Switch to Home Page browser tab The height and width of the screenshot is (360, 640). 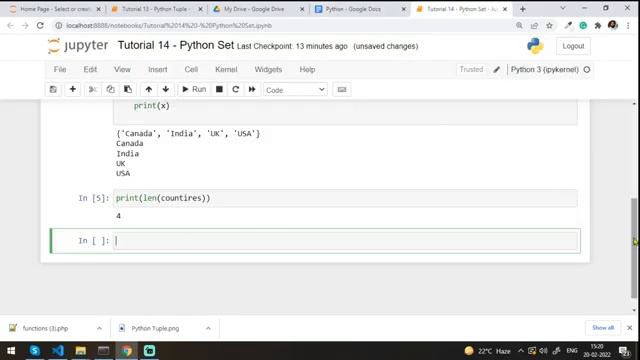[x=55, y=9]
